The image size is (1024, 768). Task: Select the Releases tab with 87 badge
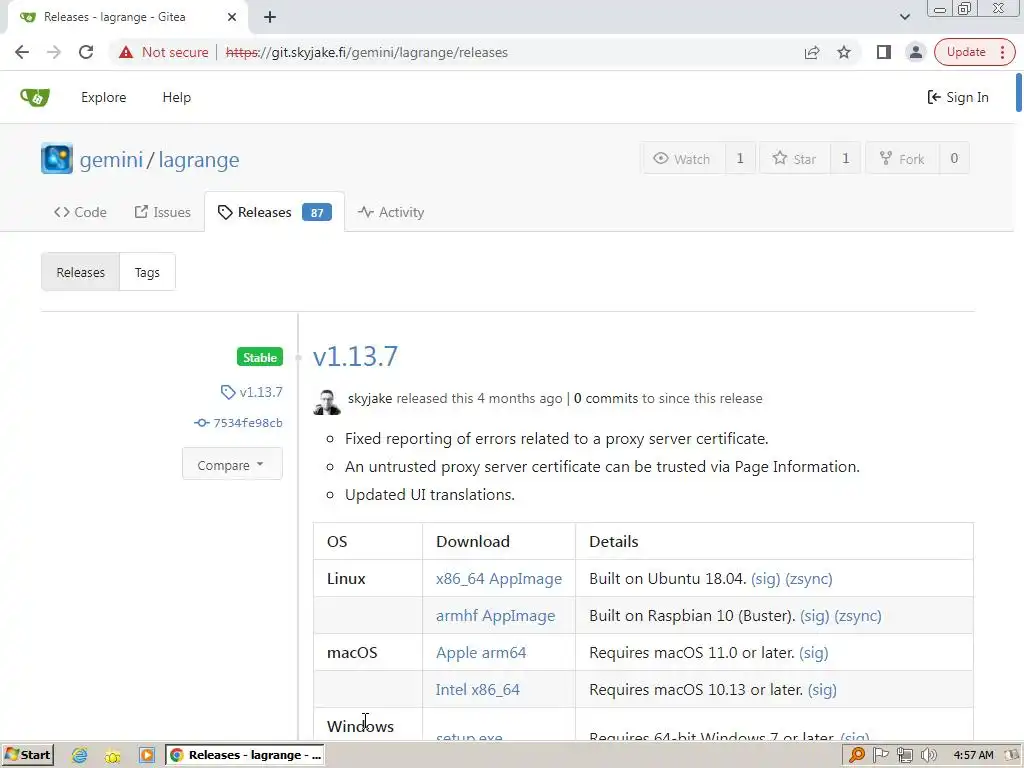click(x=274, y=212)
